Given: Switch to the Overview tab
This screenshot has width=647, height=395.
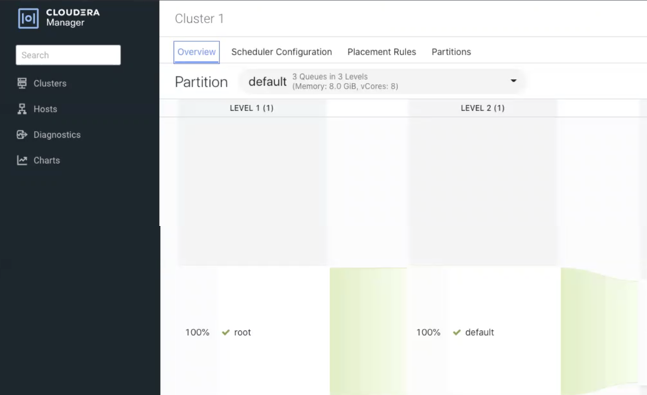Looking at the screenshot, I should [x=196, y=52].
